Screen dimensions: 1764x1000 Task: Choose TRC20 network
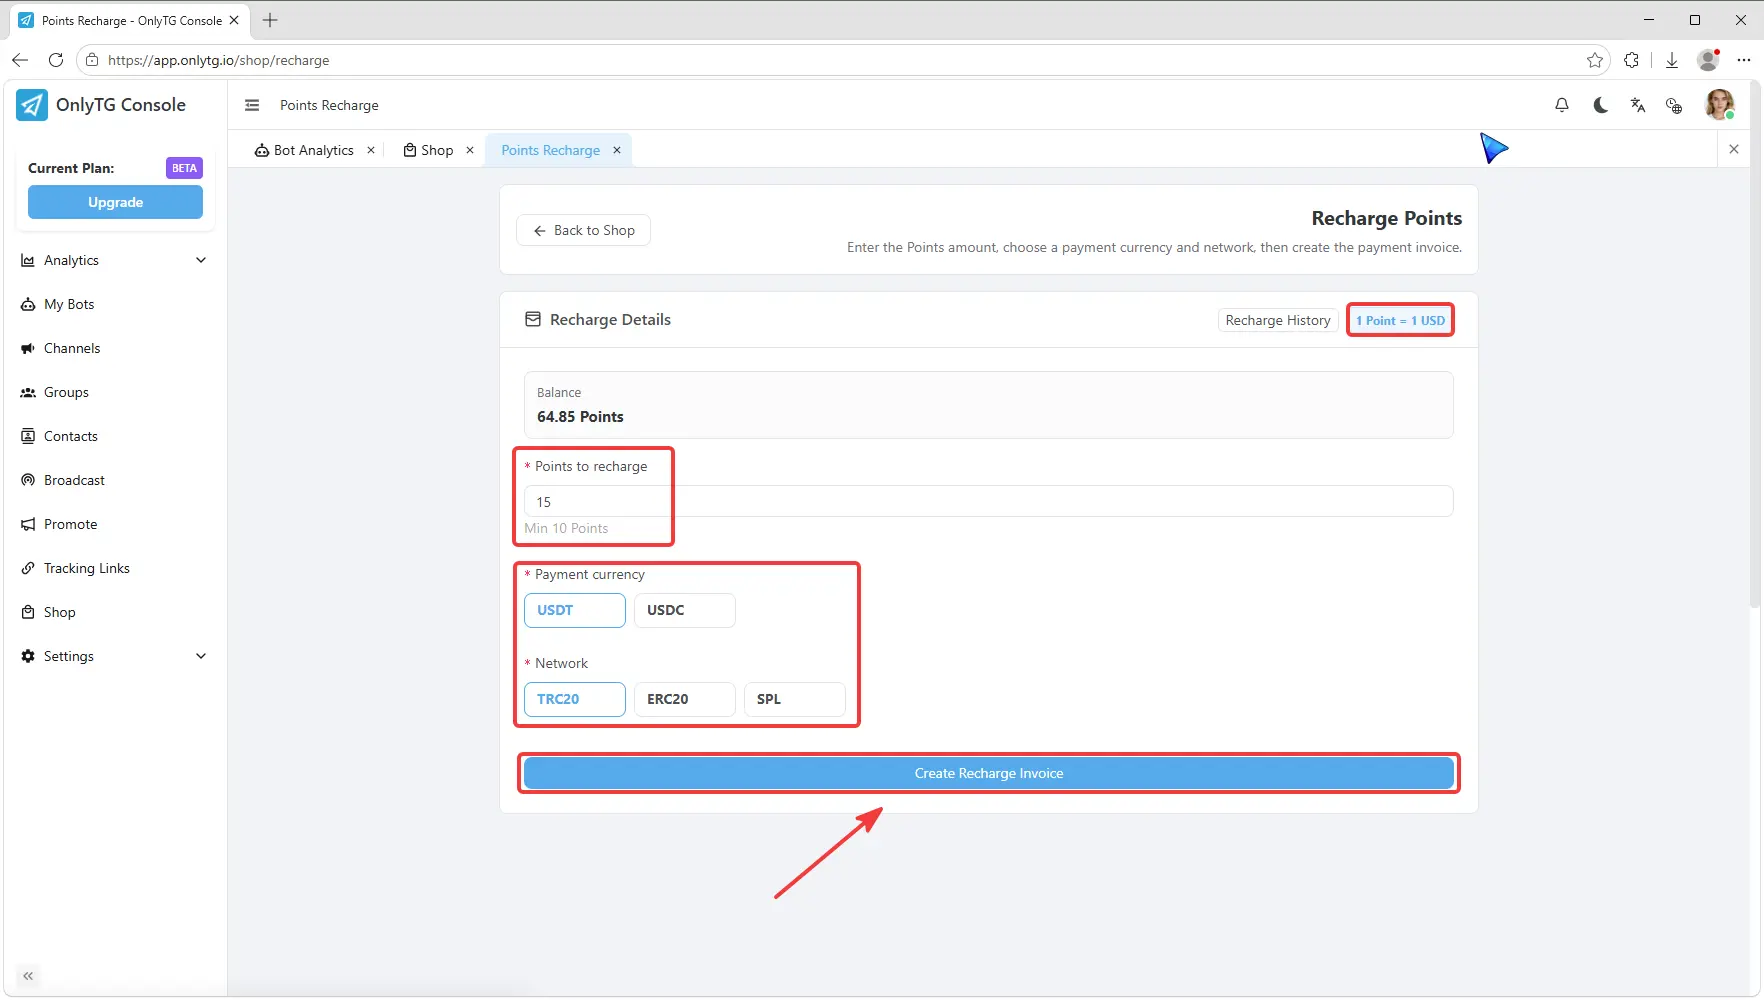pyautogui.click(x=575, y=699)
